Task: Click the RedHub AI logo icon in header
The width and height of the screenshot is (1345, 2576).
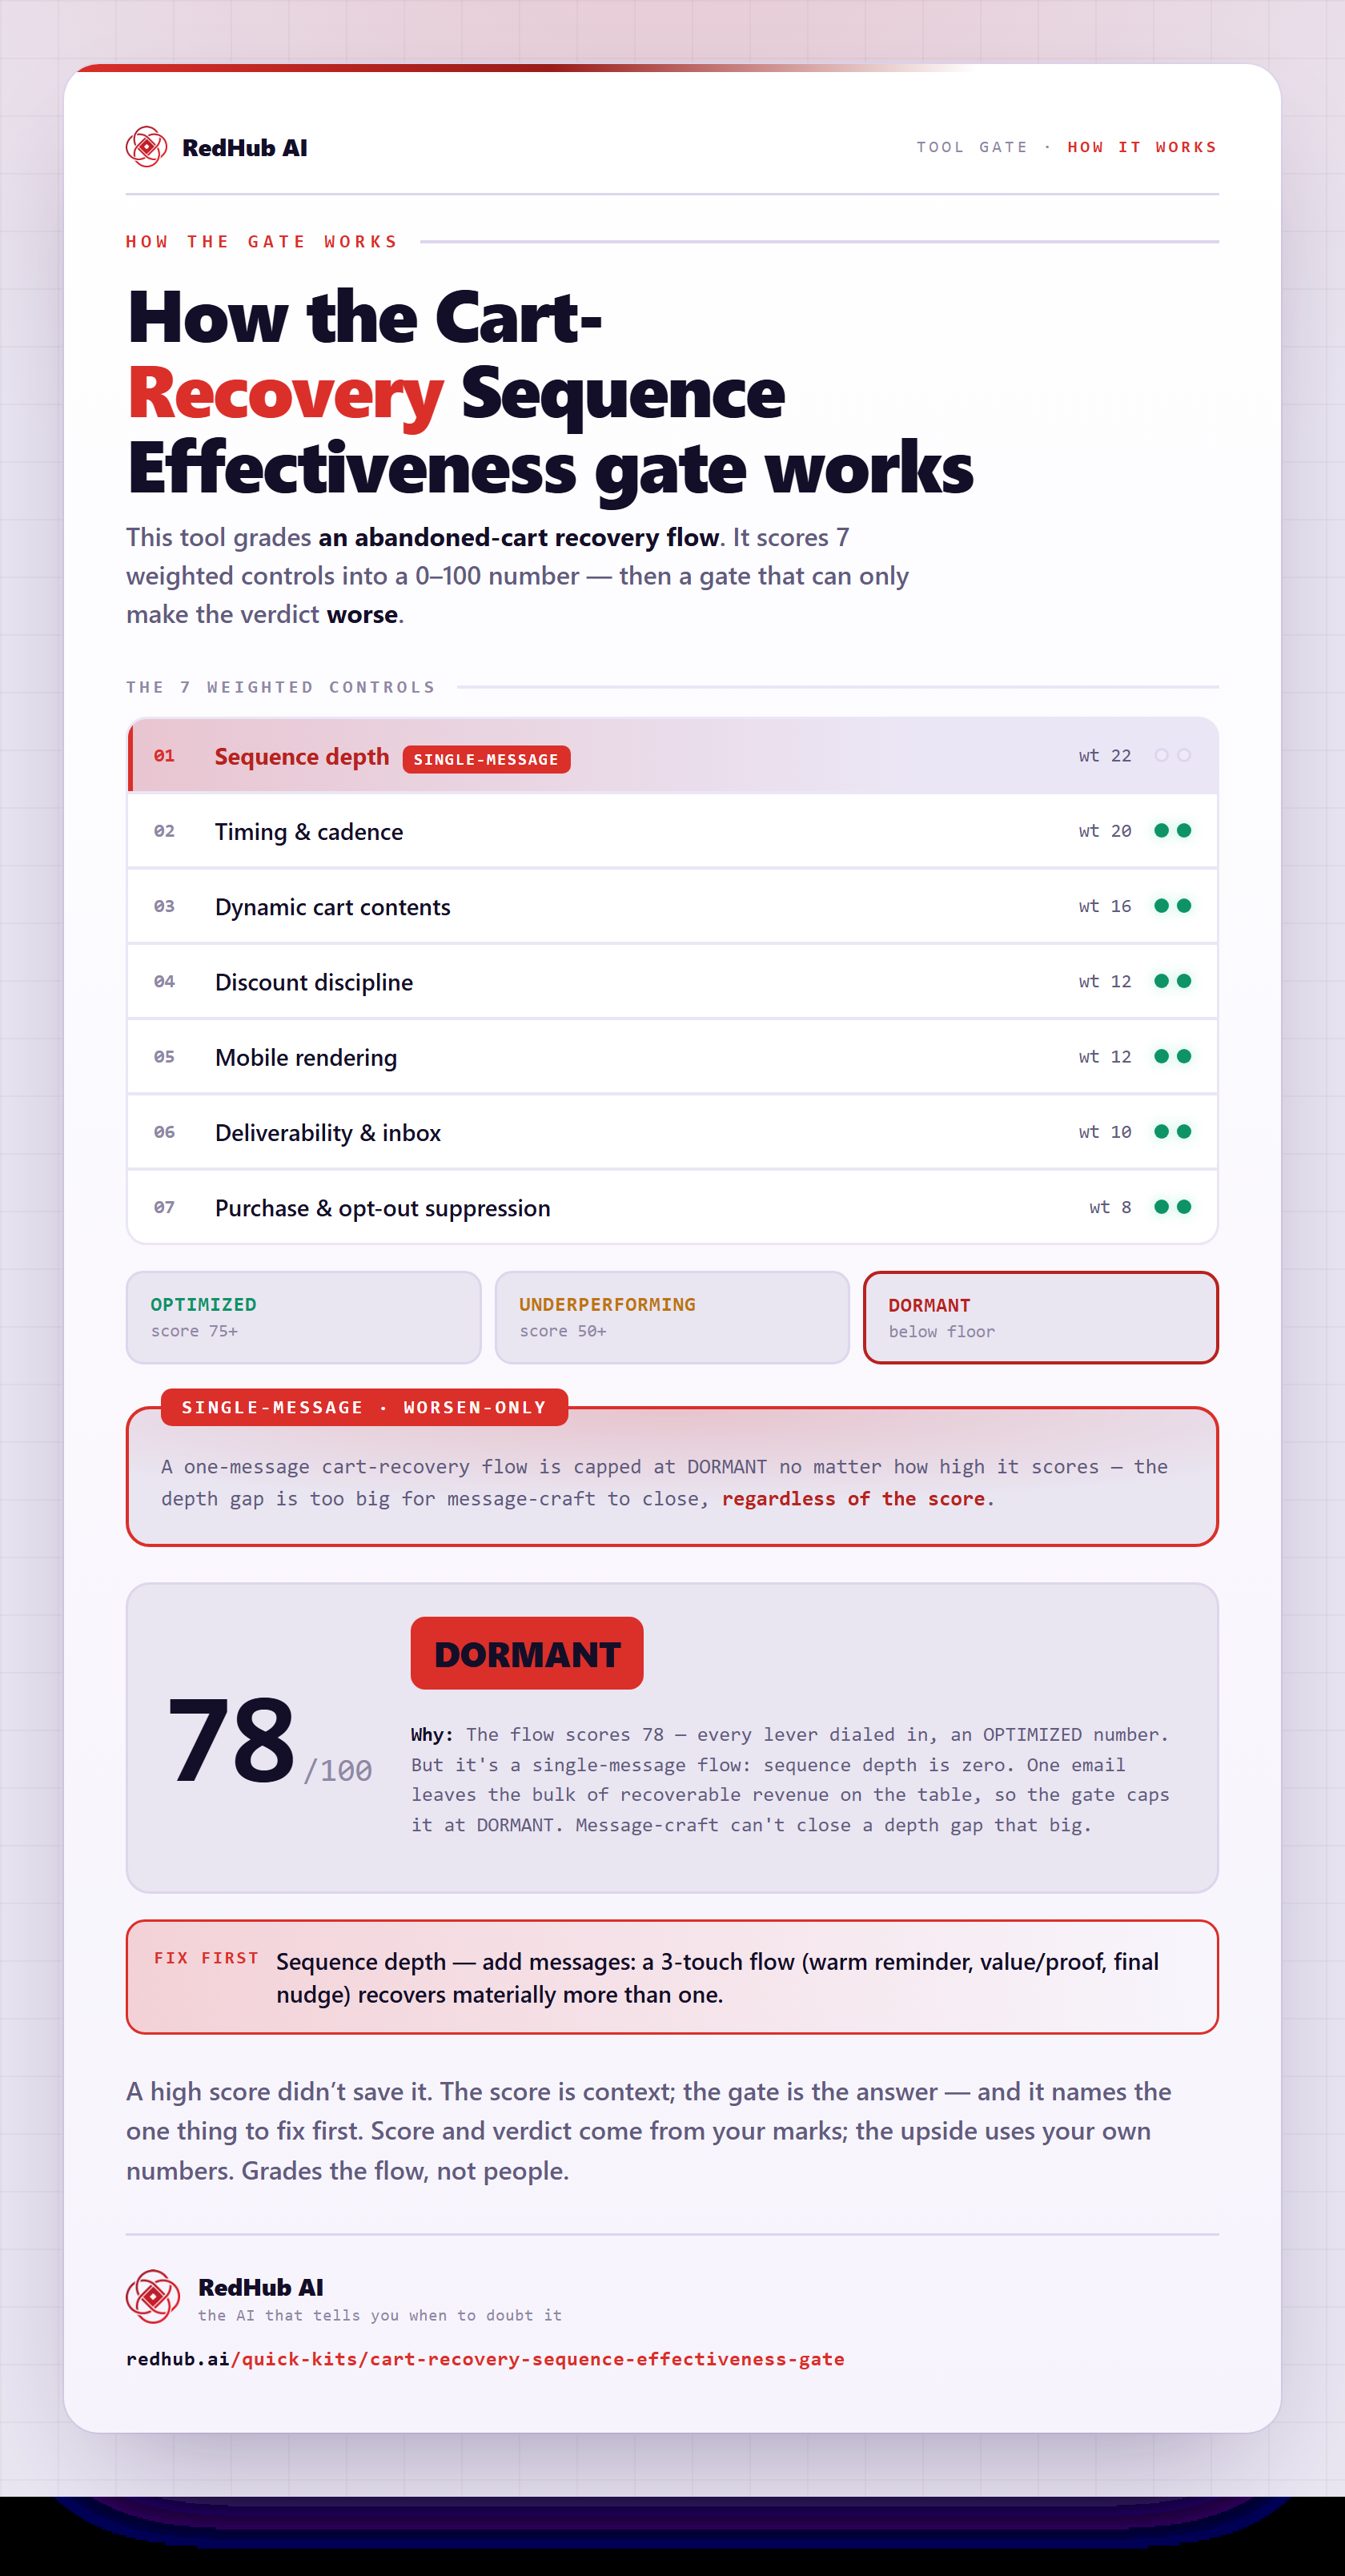Action: point(146,147)
